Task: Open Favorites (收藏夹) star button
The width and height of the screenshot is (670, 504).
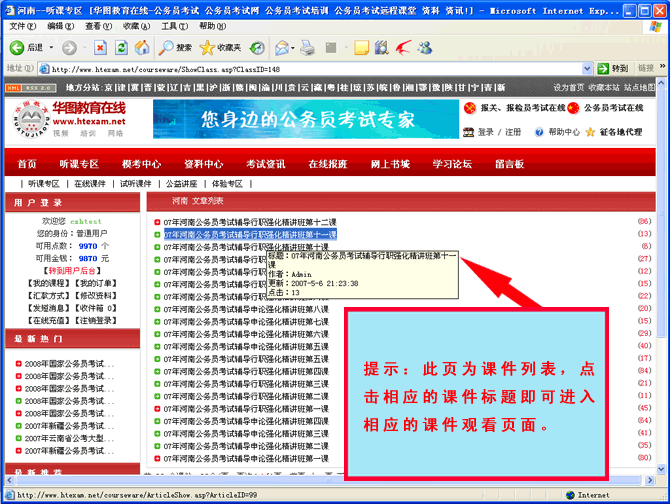Action: 220,47
